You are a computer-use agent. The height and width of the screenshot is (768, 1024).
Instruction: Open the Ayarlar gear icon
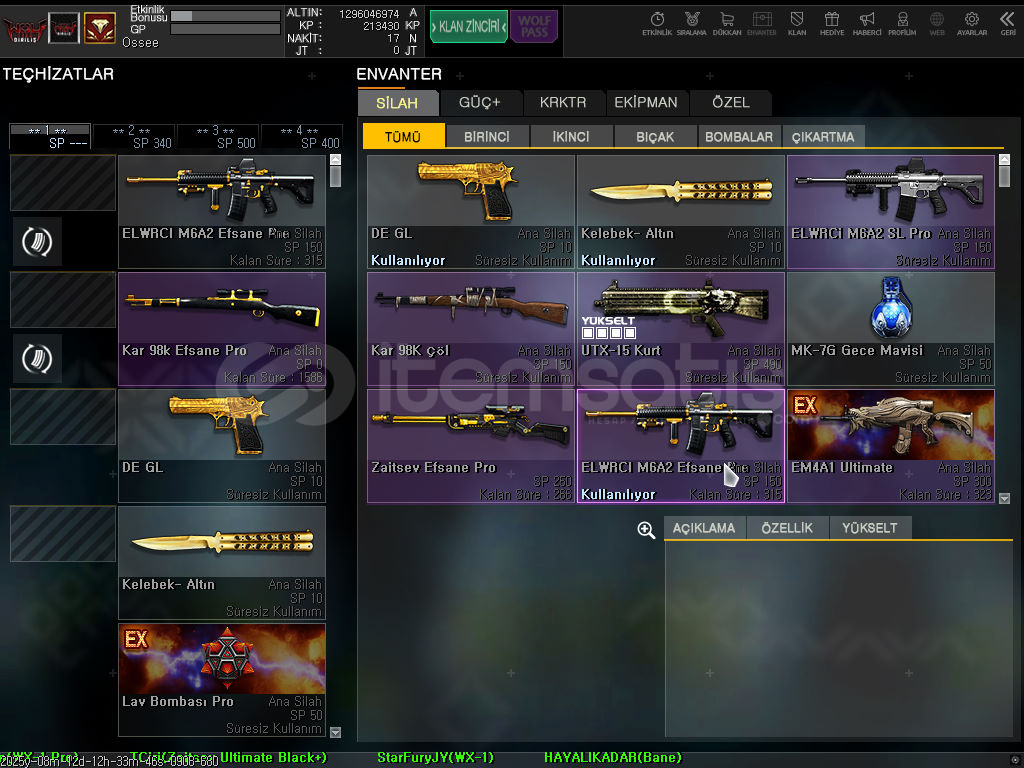tap(972, 23)
